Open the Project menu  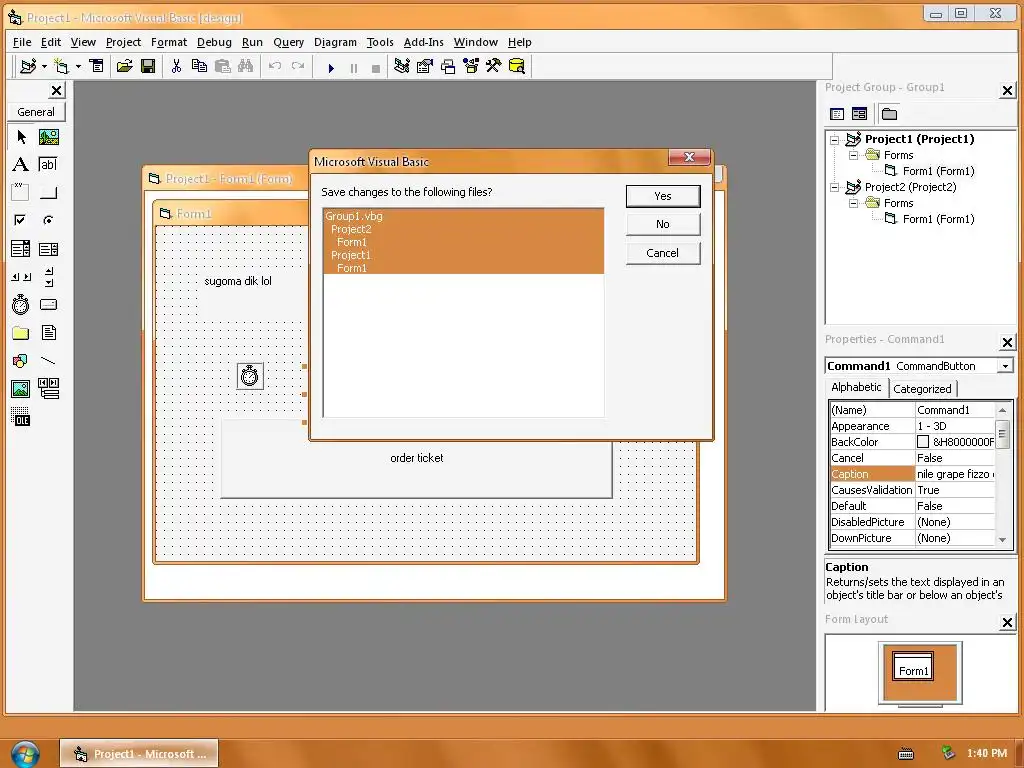click(x=123, y=42)
